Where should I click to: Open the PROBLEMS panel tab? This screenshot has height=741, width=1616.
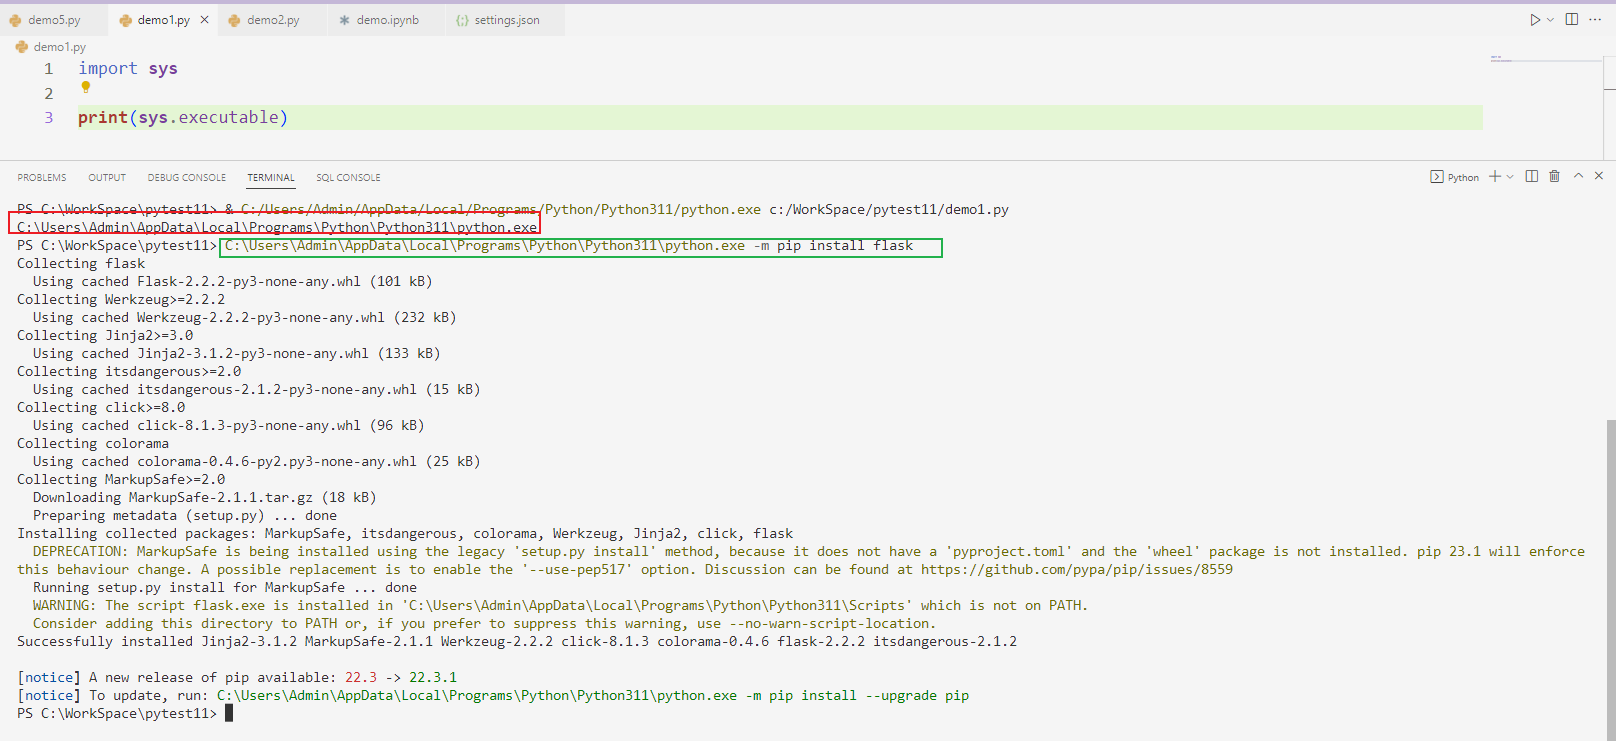(x=42, y=178)
